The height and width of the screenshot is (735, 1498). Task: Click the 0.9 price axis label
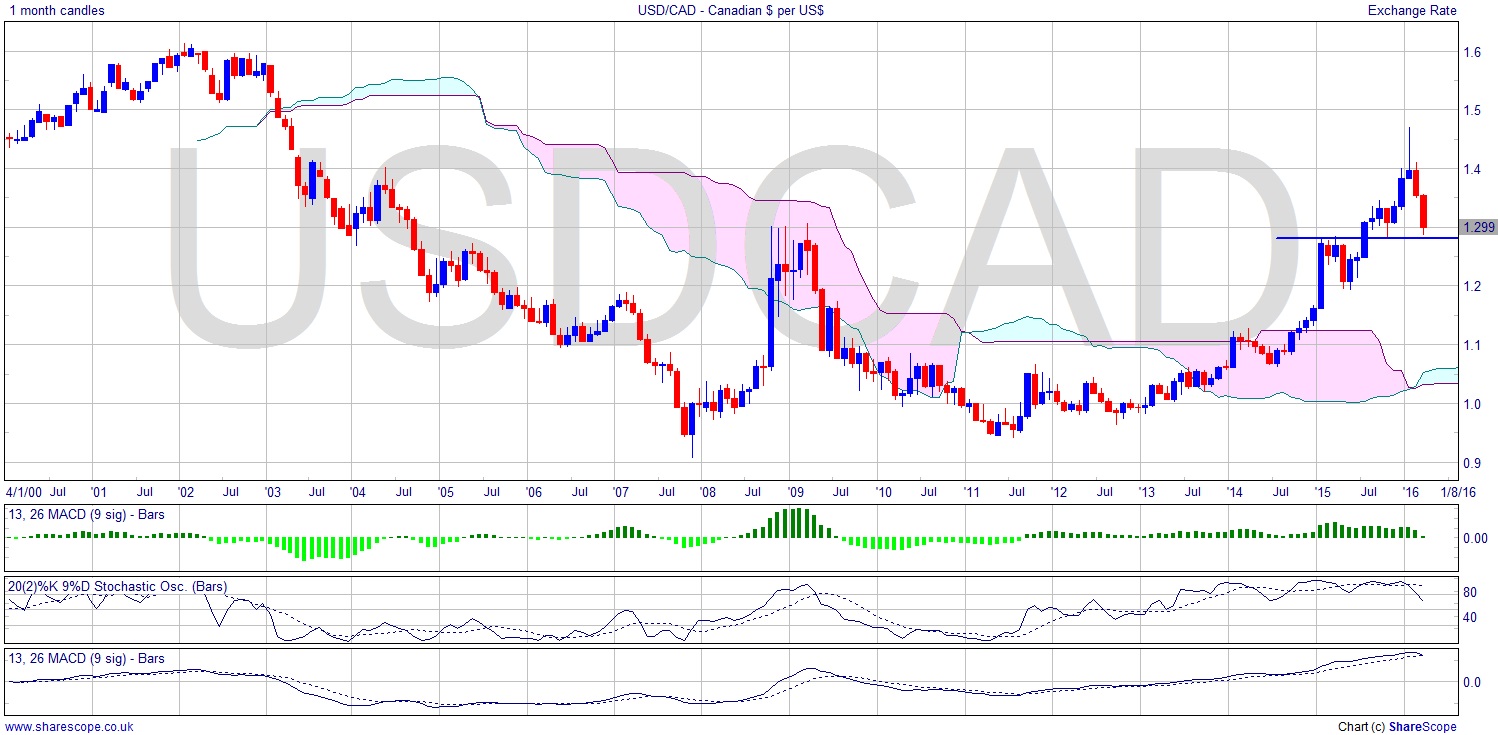[1473, 463]
